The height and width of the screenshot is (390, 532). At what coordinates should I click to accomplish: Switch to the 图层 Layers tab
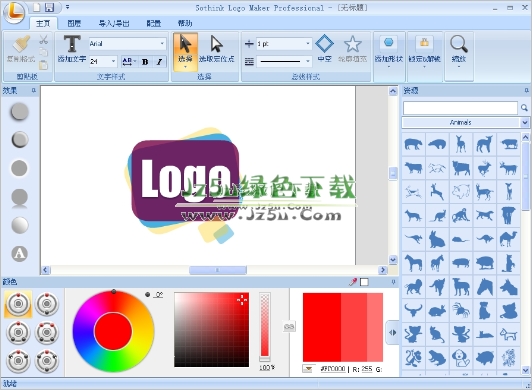[74, 23]
